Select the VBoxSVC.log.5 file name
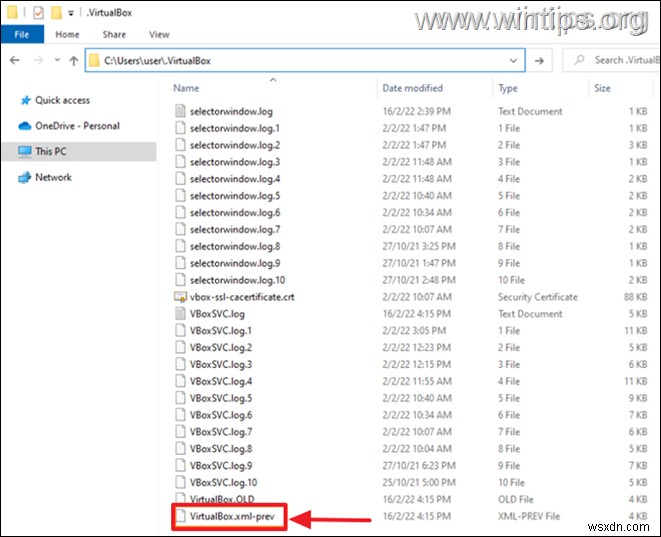 221,398
